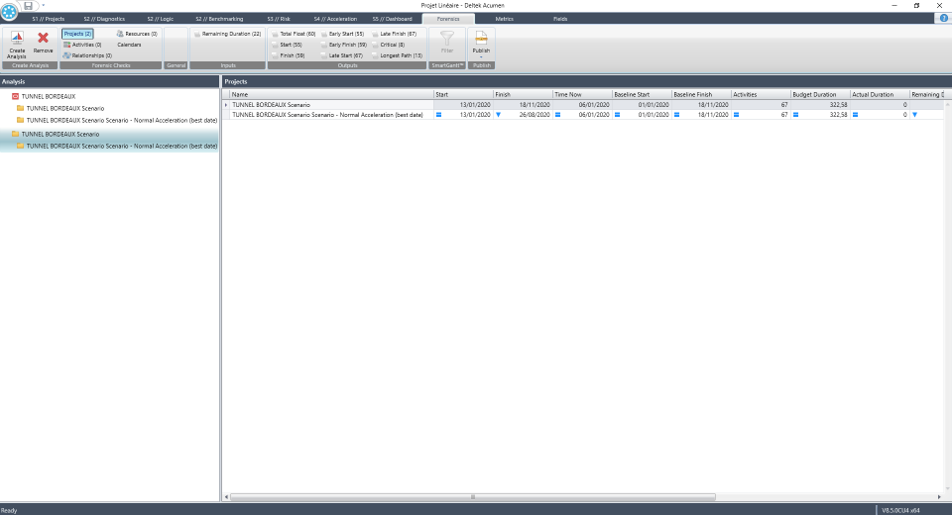Toggle Late Start (67) checkbox
This screenshot has width=952, height=515.
324,56
